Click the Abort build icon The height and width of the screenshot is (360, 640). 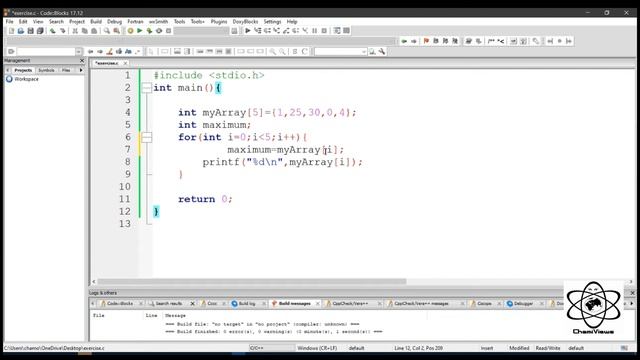[x=168, y=31]
